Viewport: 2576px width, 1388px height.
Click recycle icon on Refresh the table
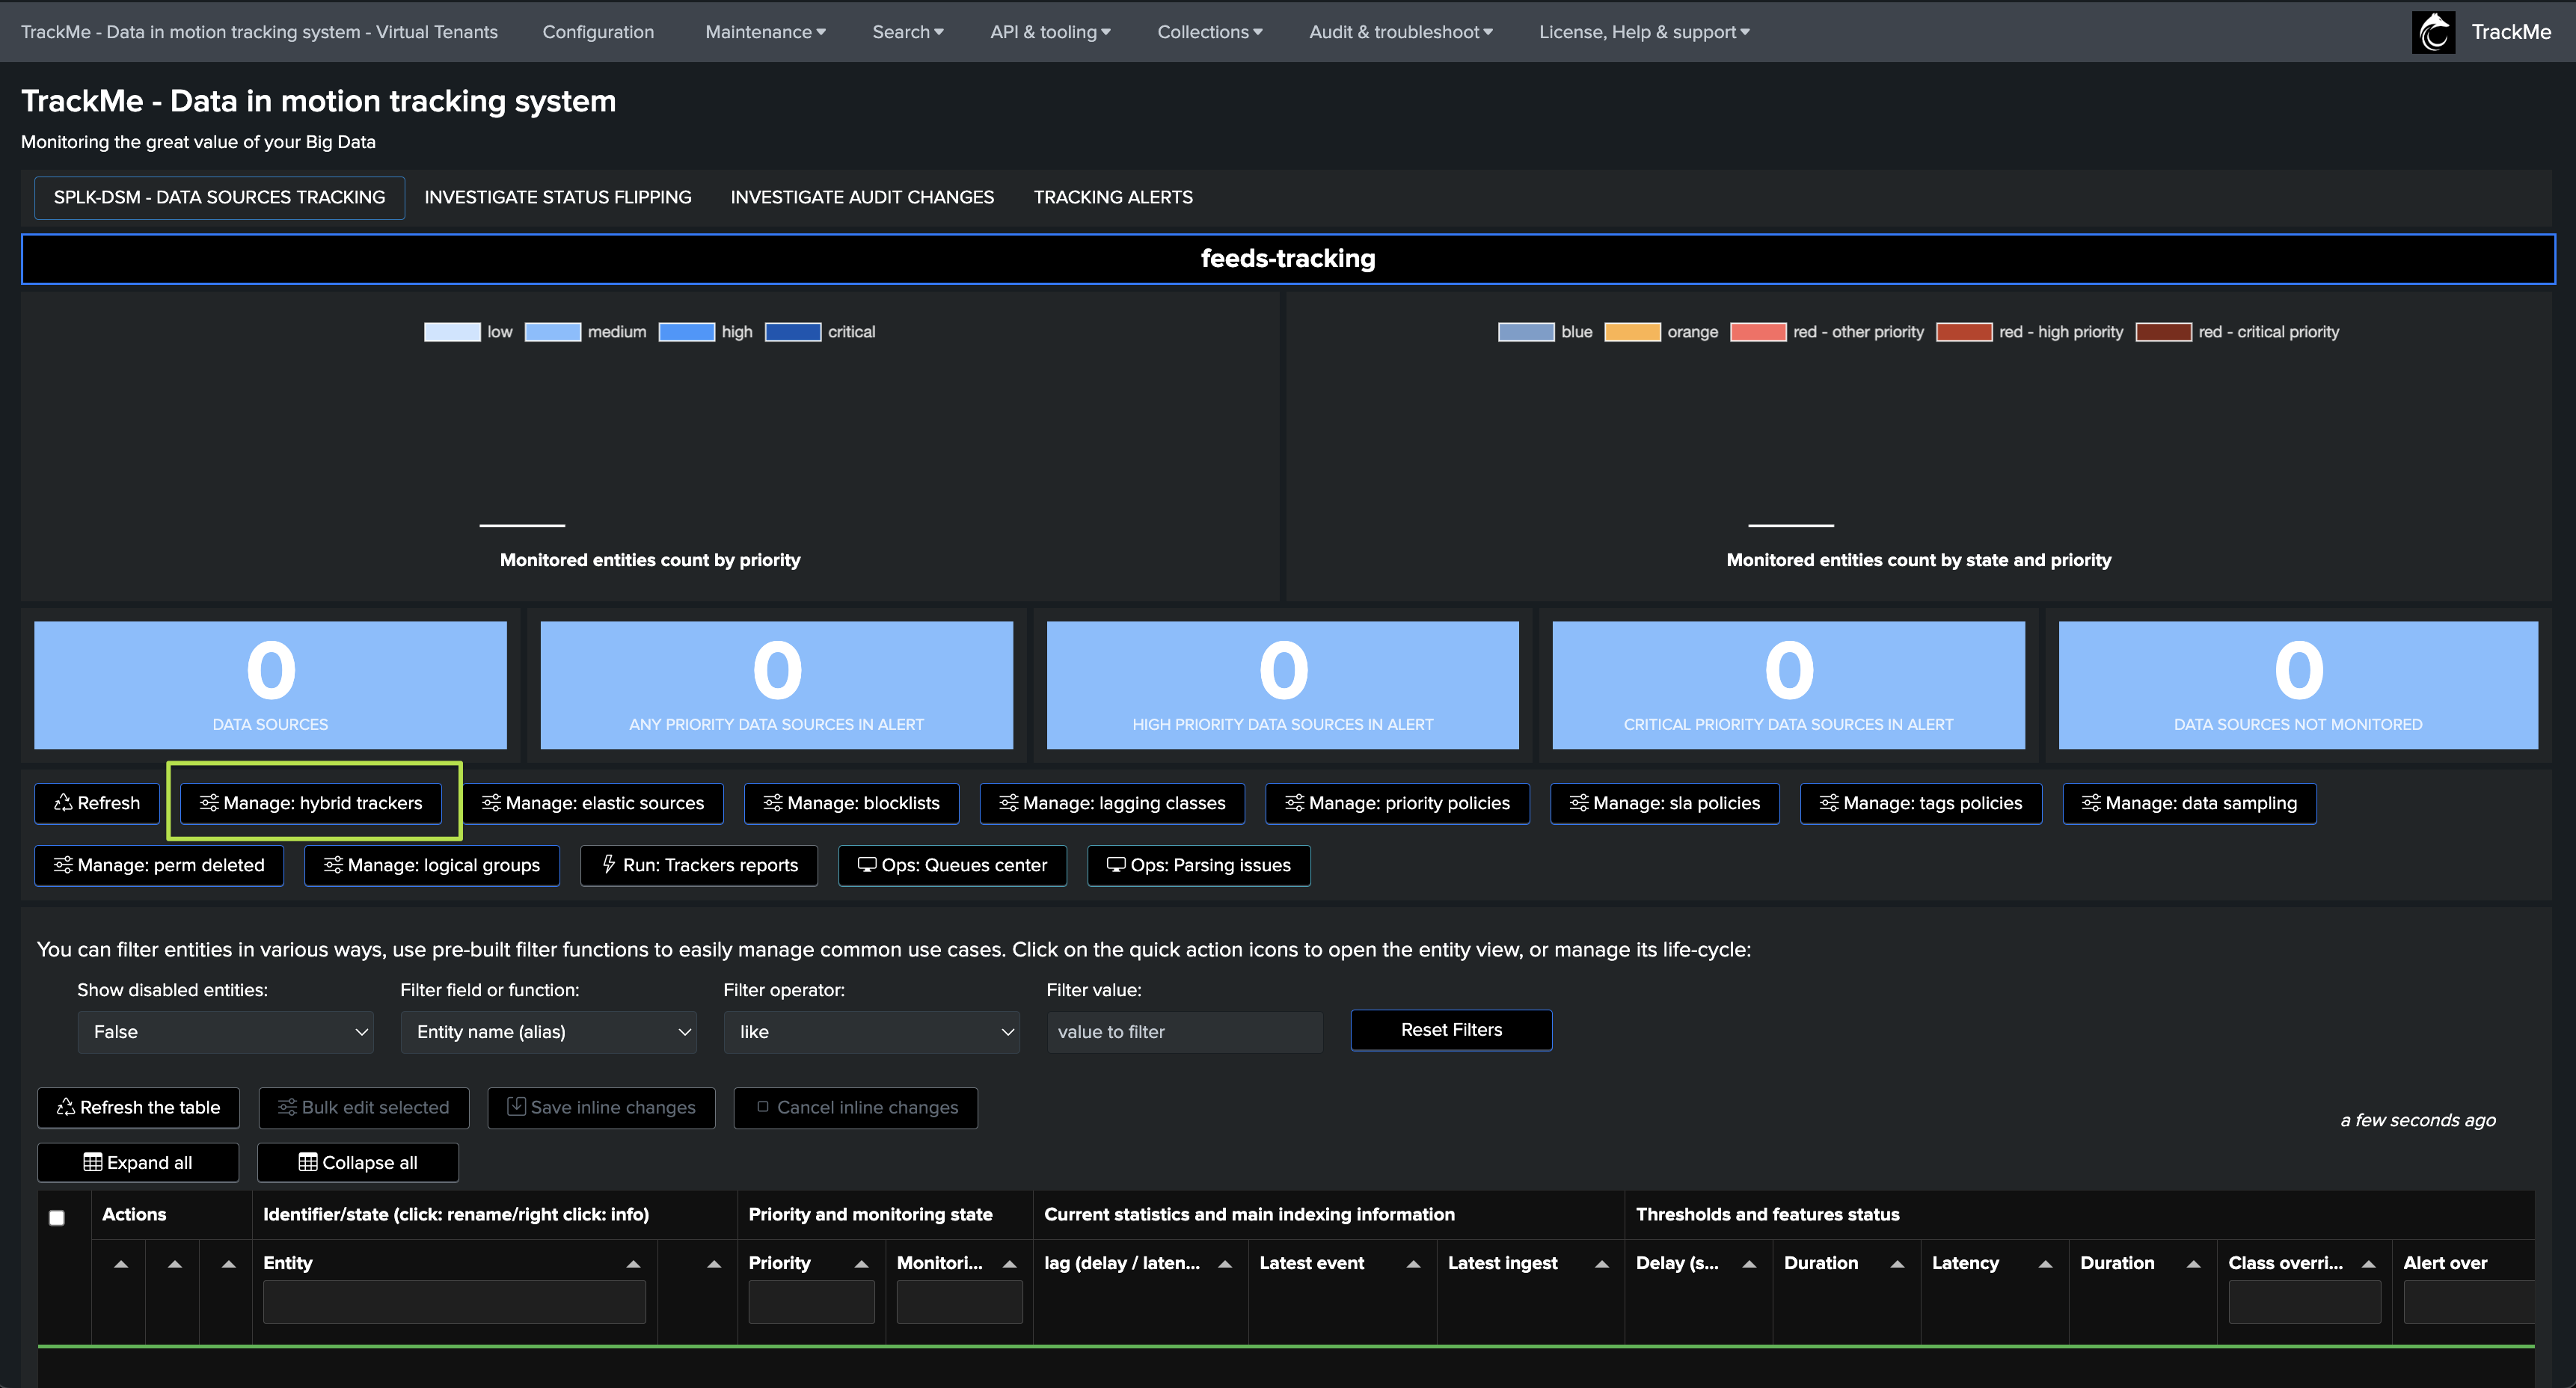tap(66, 1107)
